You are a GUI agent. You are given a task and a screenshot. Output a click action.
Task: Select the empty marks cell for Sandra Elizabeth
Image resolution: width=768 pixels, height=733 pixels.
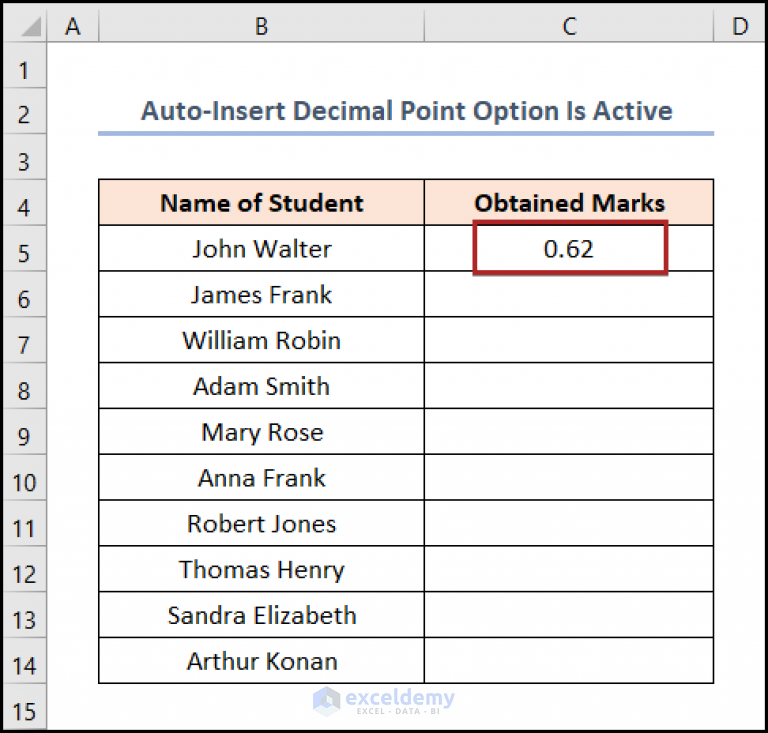pyautogui.click(x=569, y=615)
